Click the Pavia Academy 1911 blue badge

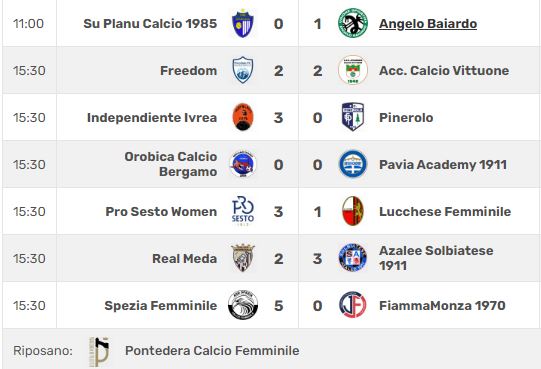(x=353, y=164)
